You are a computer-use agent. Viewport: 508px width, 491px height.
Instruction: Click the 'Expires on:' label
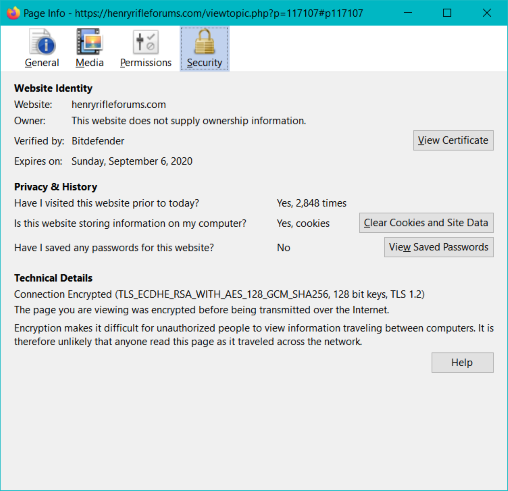coord(38,161)
